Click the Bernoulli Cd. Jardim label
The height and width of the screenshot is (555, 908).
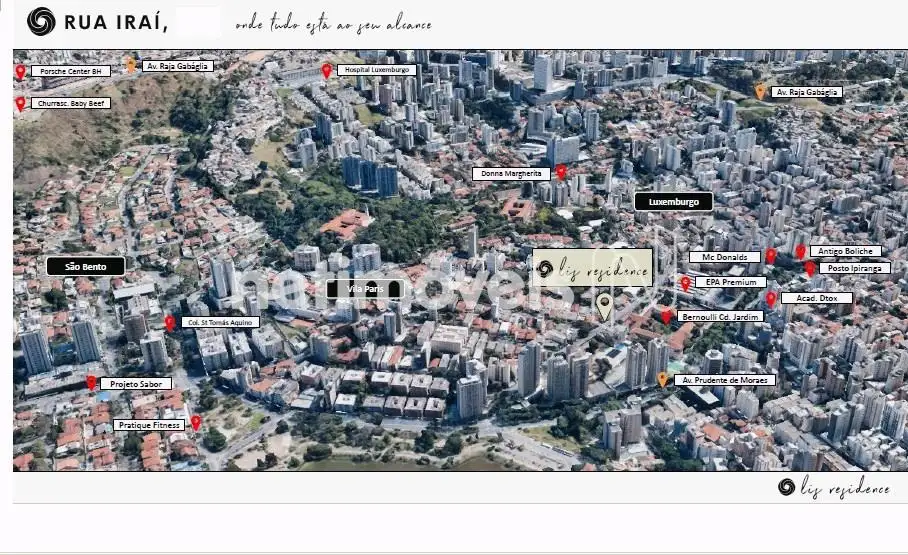click(x=720, y=316)
